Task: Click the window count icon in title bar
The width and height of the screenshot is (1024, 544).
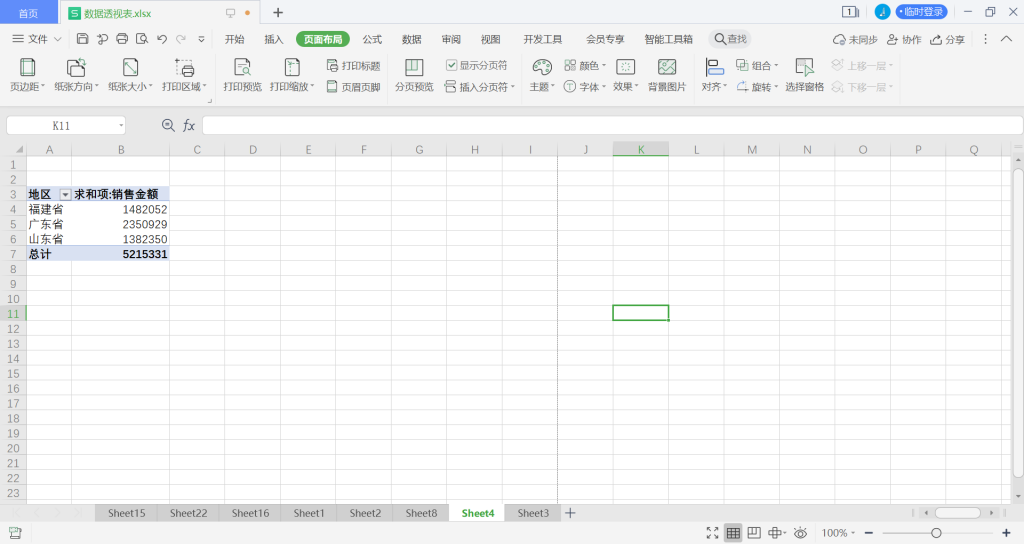Action: click(x=850, y=12)
